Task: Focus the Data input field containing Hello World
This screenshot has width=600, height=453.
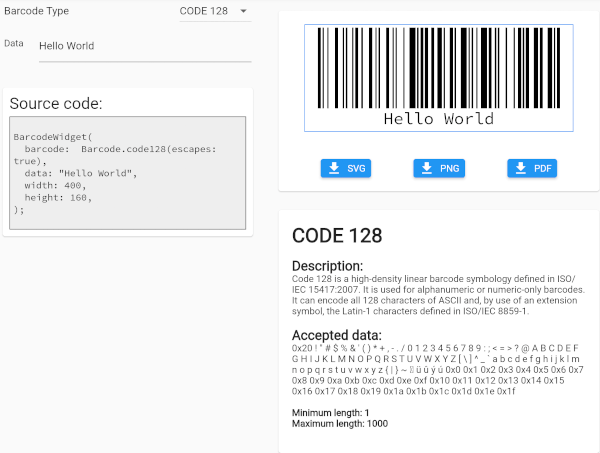Action: [x=145, y=46]
